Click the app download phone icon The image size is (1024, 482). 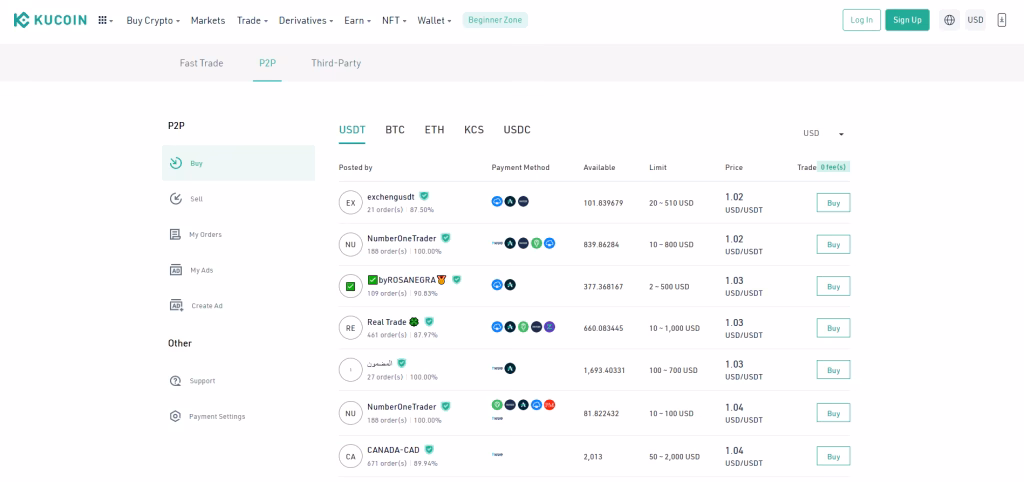coord(1001,20)
